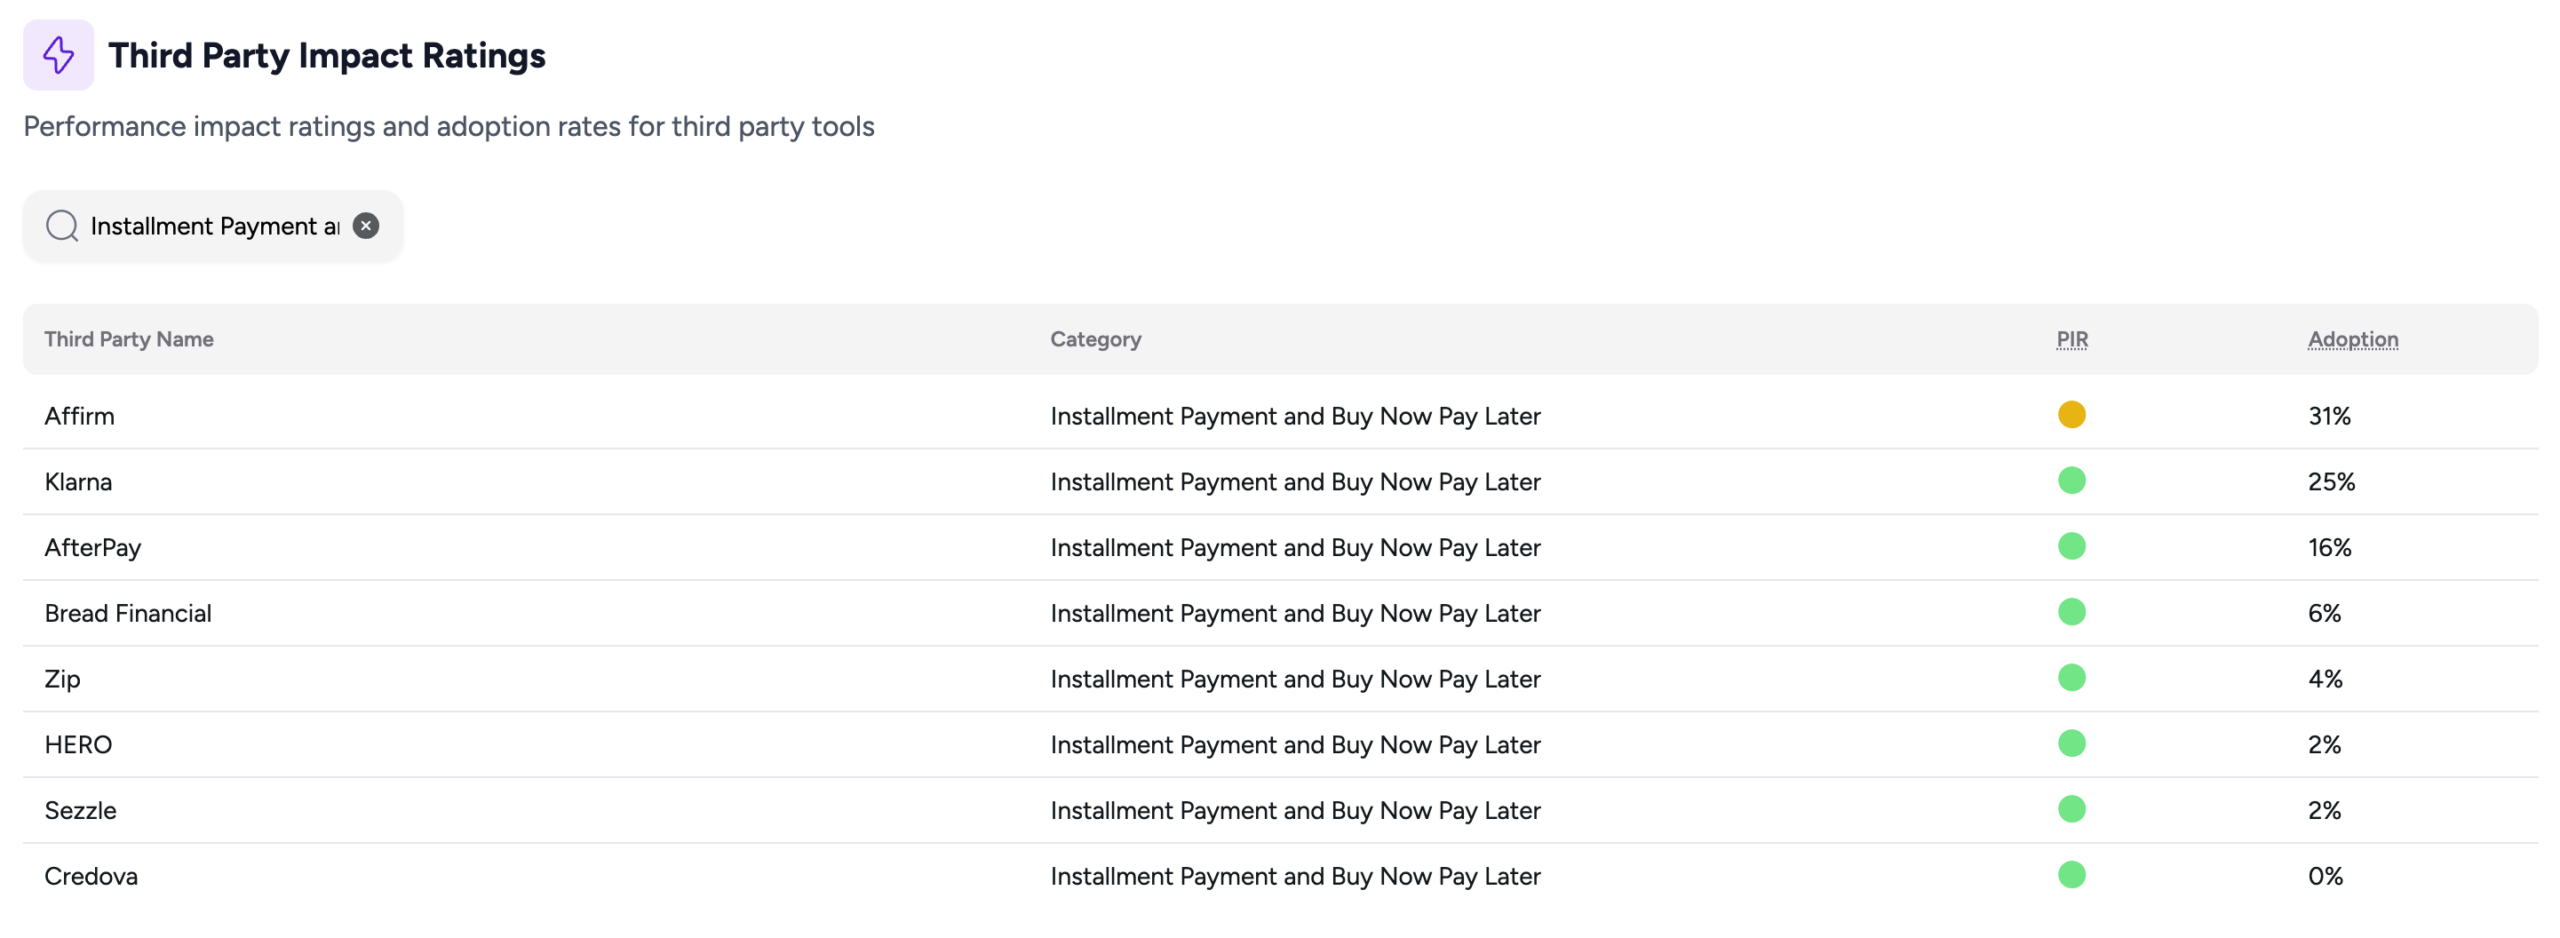The width and height of the screenshot is (2560, 938).
Task: Click the category text in Sezzle's row
Action: (1295, 811)
